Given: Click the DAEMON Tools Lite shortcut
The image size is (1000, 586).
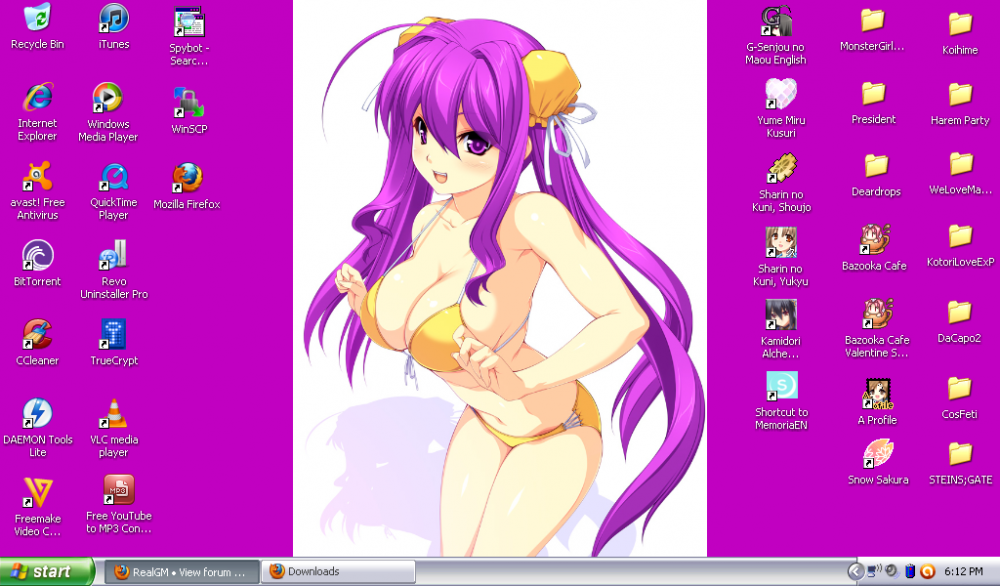Looking at the screenshot, I should pyautogui.click(x=37, y=413).
